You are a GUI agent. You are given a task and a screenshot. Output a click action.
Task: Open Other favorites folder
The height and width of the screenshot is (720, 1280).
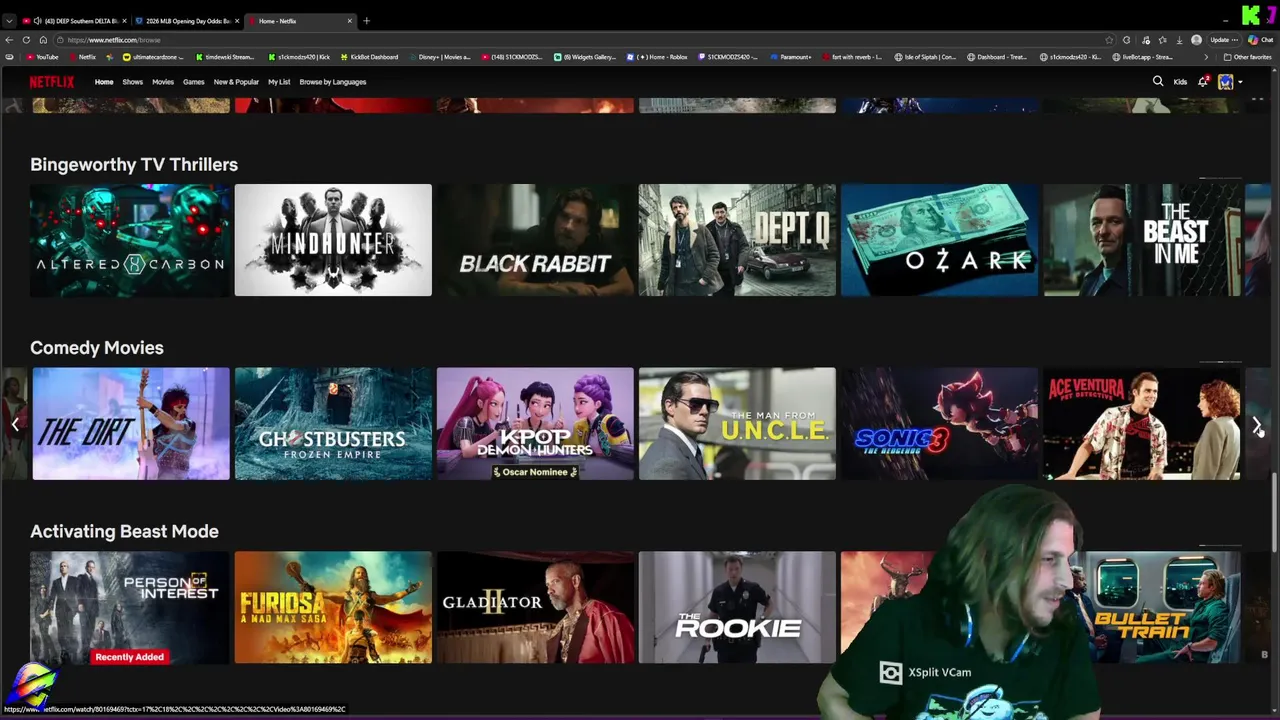click(1247, 57)
